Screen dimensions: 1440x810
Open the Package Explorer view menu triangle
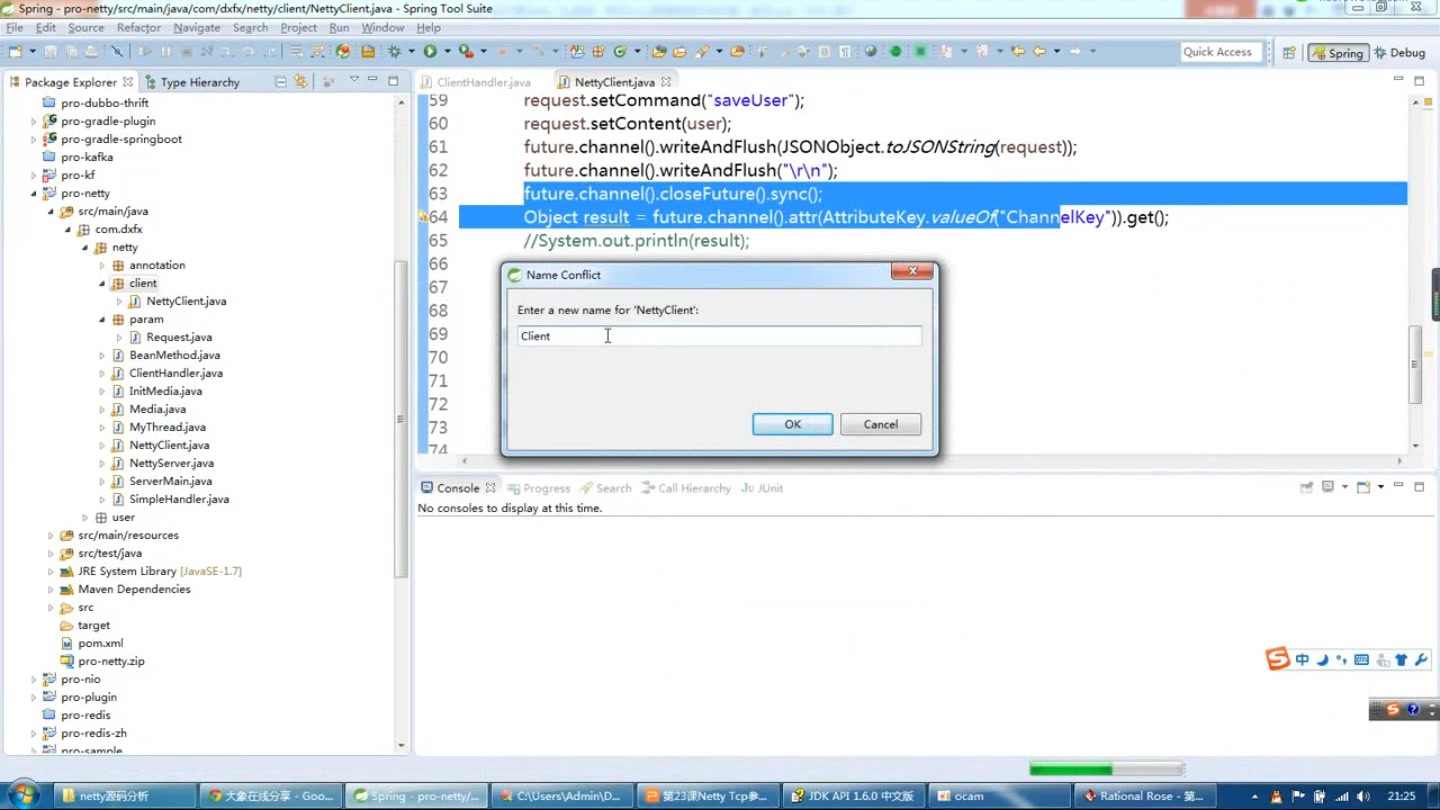pos(354,80)
